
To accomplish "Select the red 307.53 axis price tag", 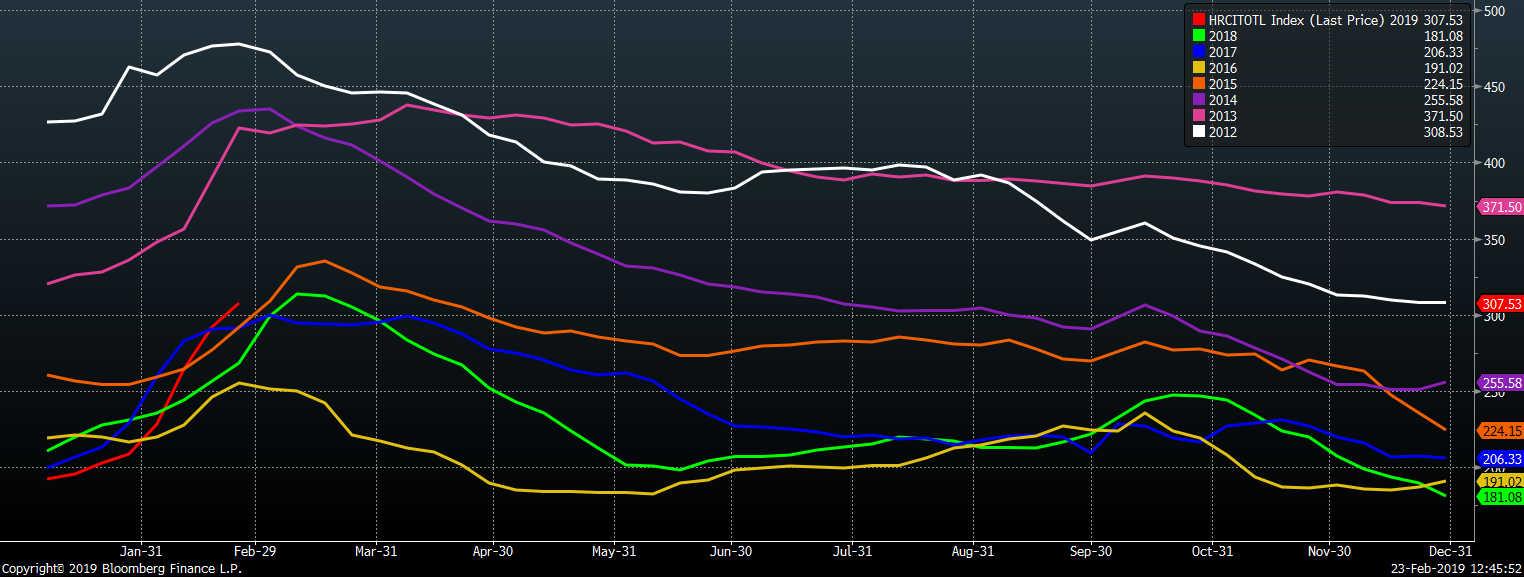I will tap(1500, 303).
